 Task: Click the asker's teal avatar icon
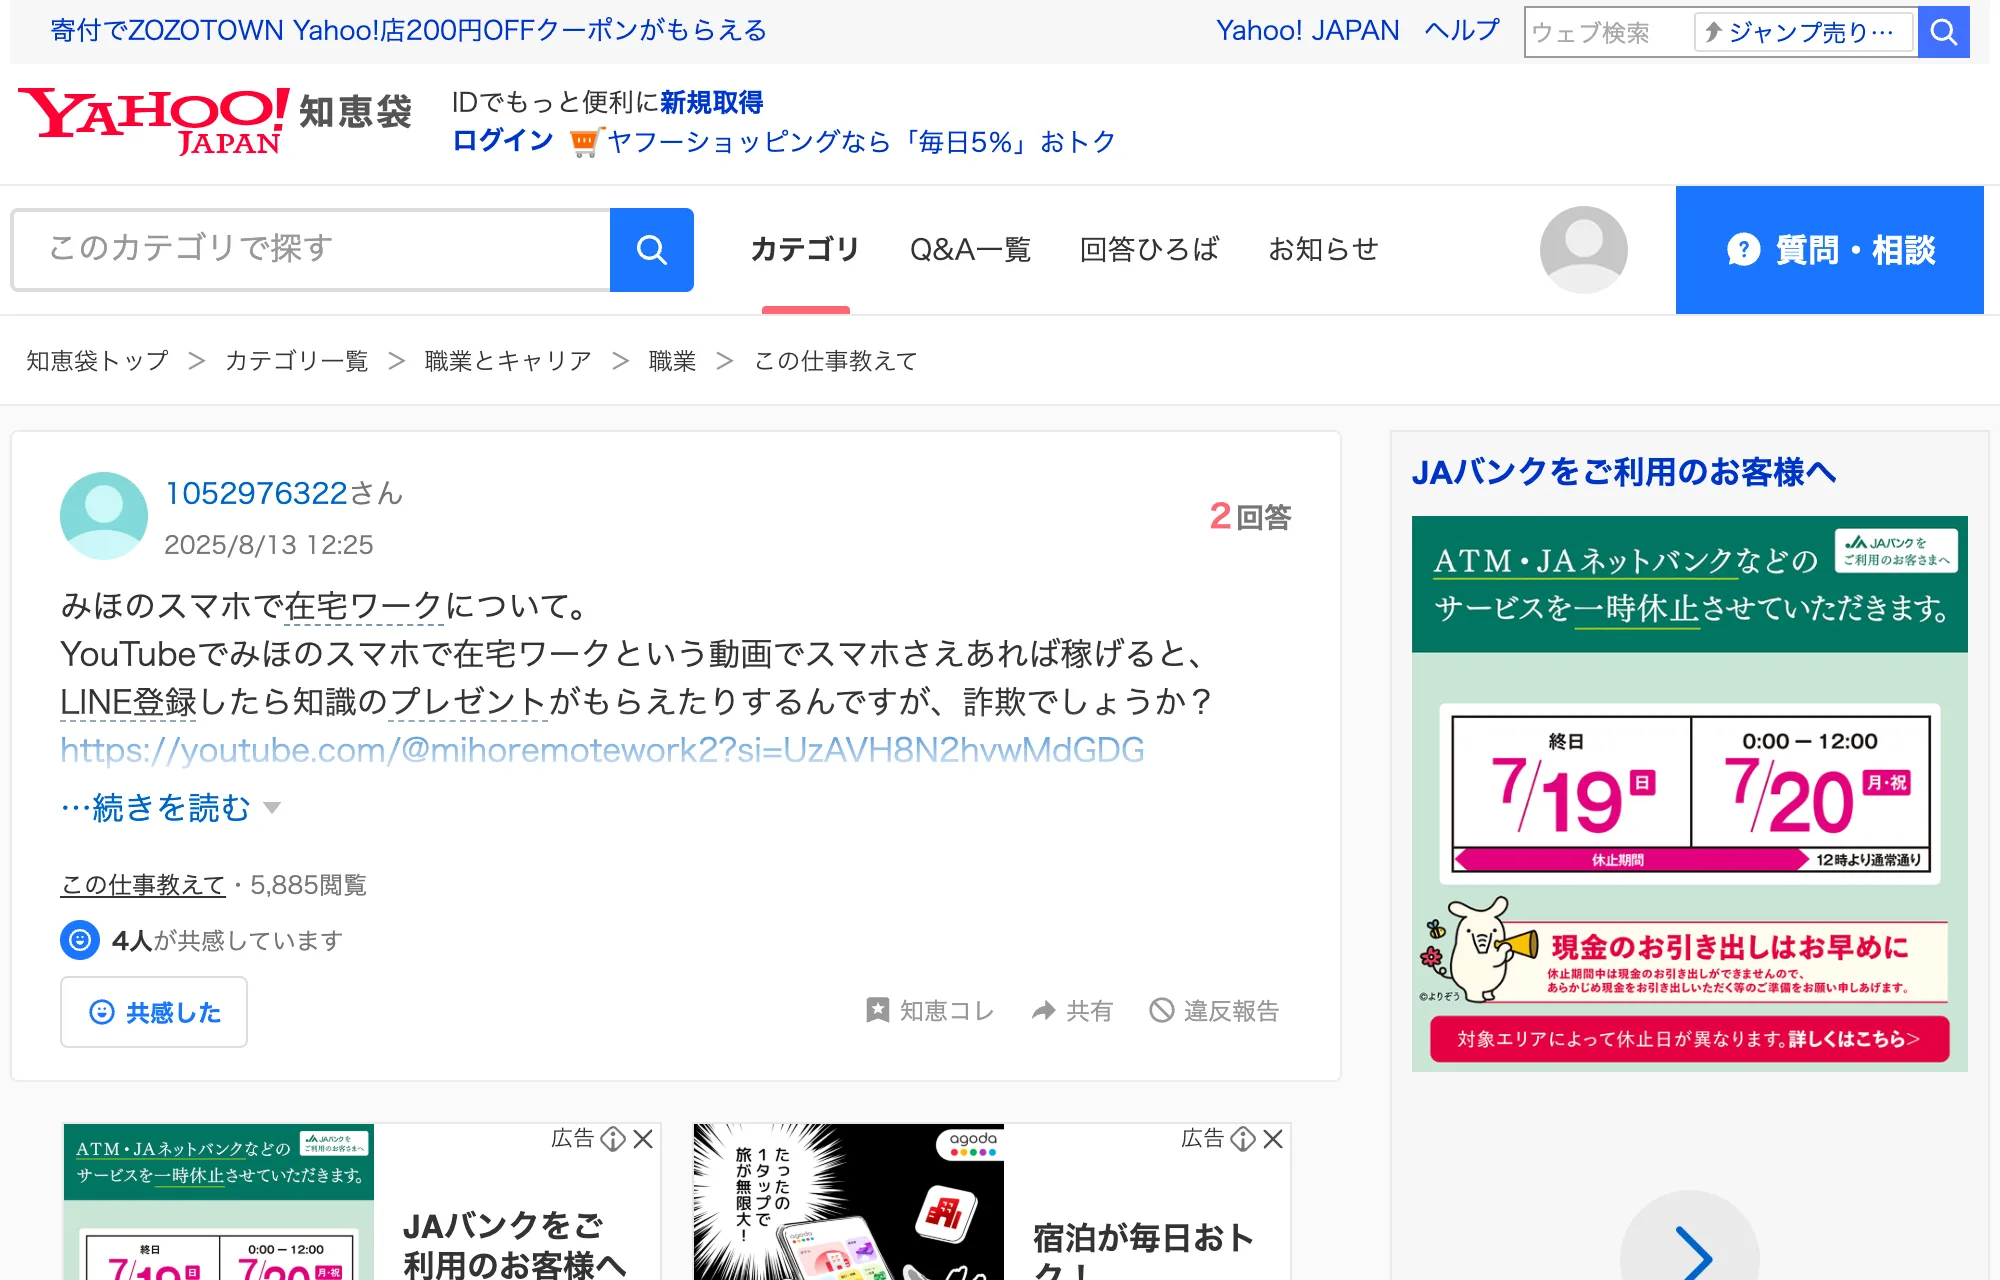click(x=104, y=516)
